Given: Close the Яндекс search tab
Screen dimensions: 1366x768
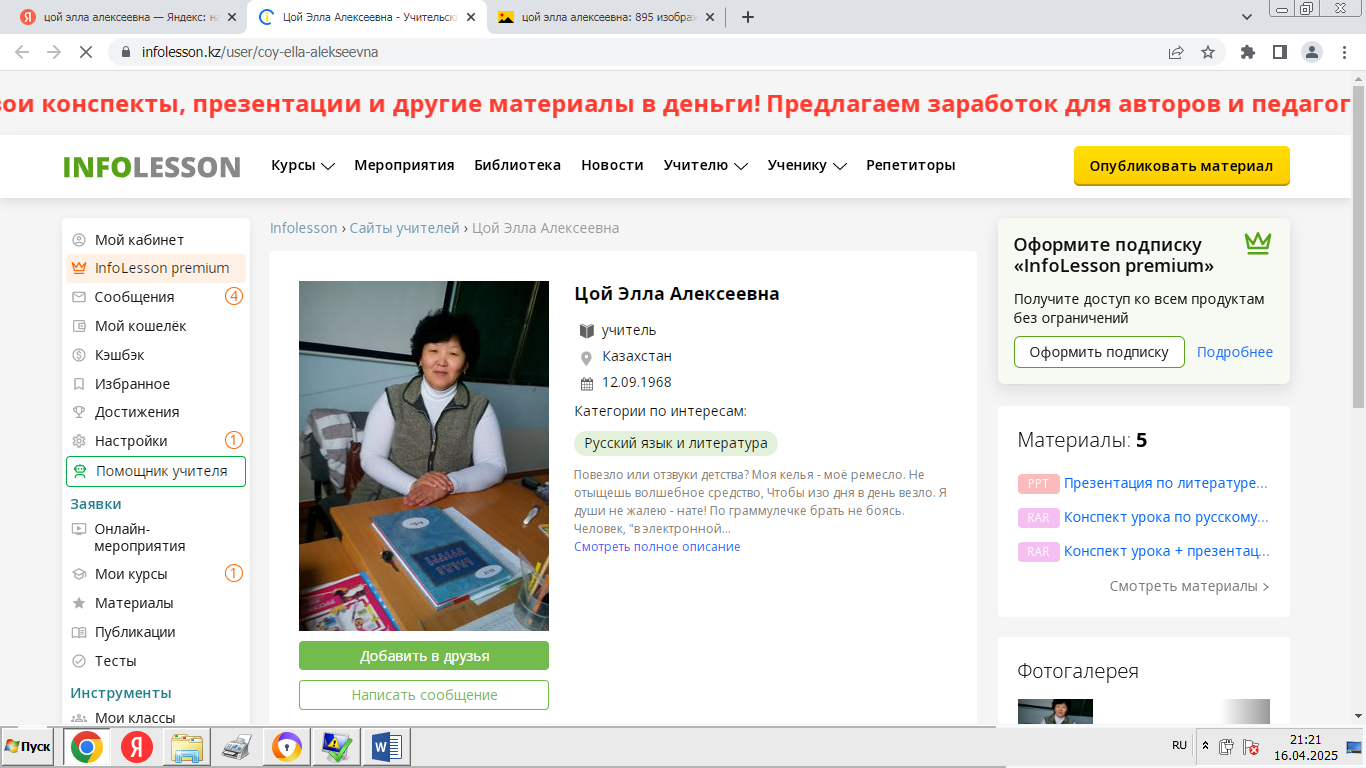Looking at the screenshot, I should (232, 17).
